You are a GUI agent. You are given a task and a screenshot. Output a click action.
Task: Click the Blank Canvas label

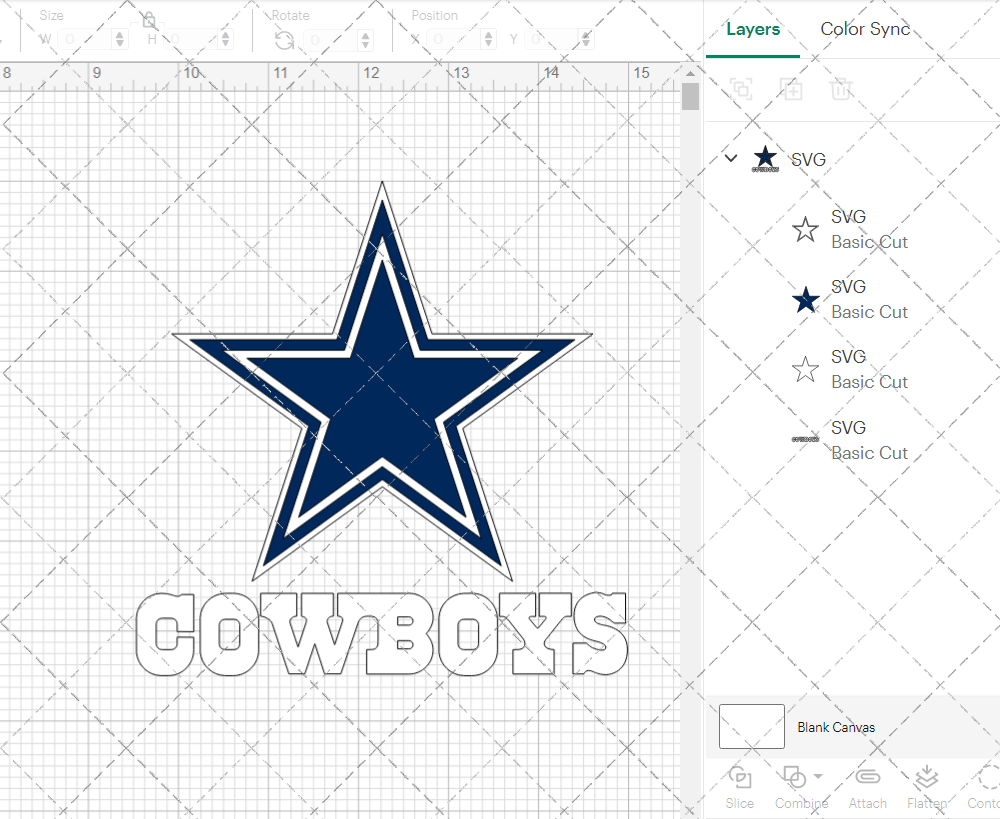835,727
